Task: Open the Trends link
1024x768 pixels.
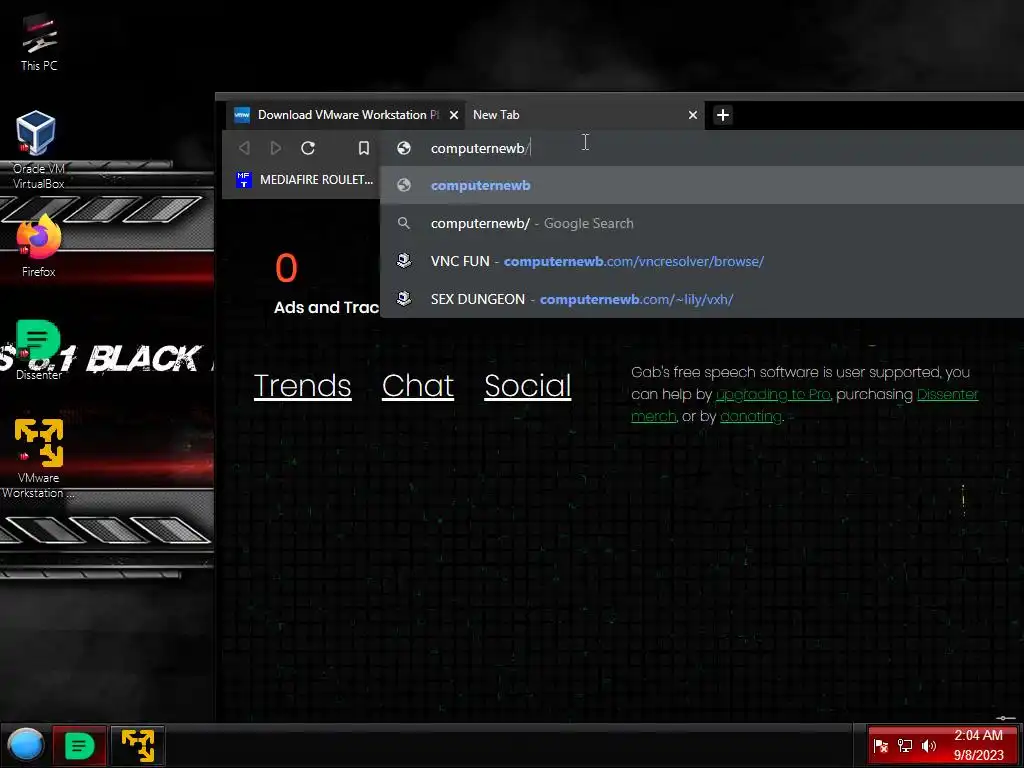Action: click(302, 385)
